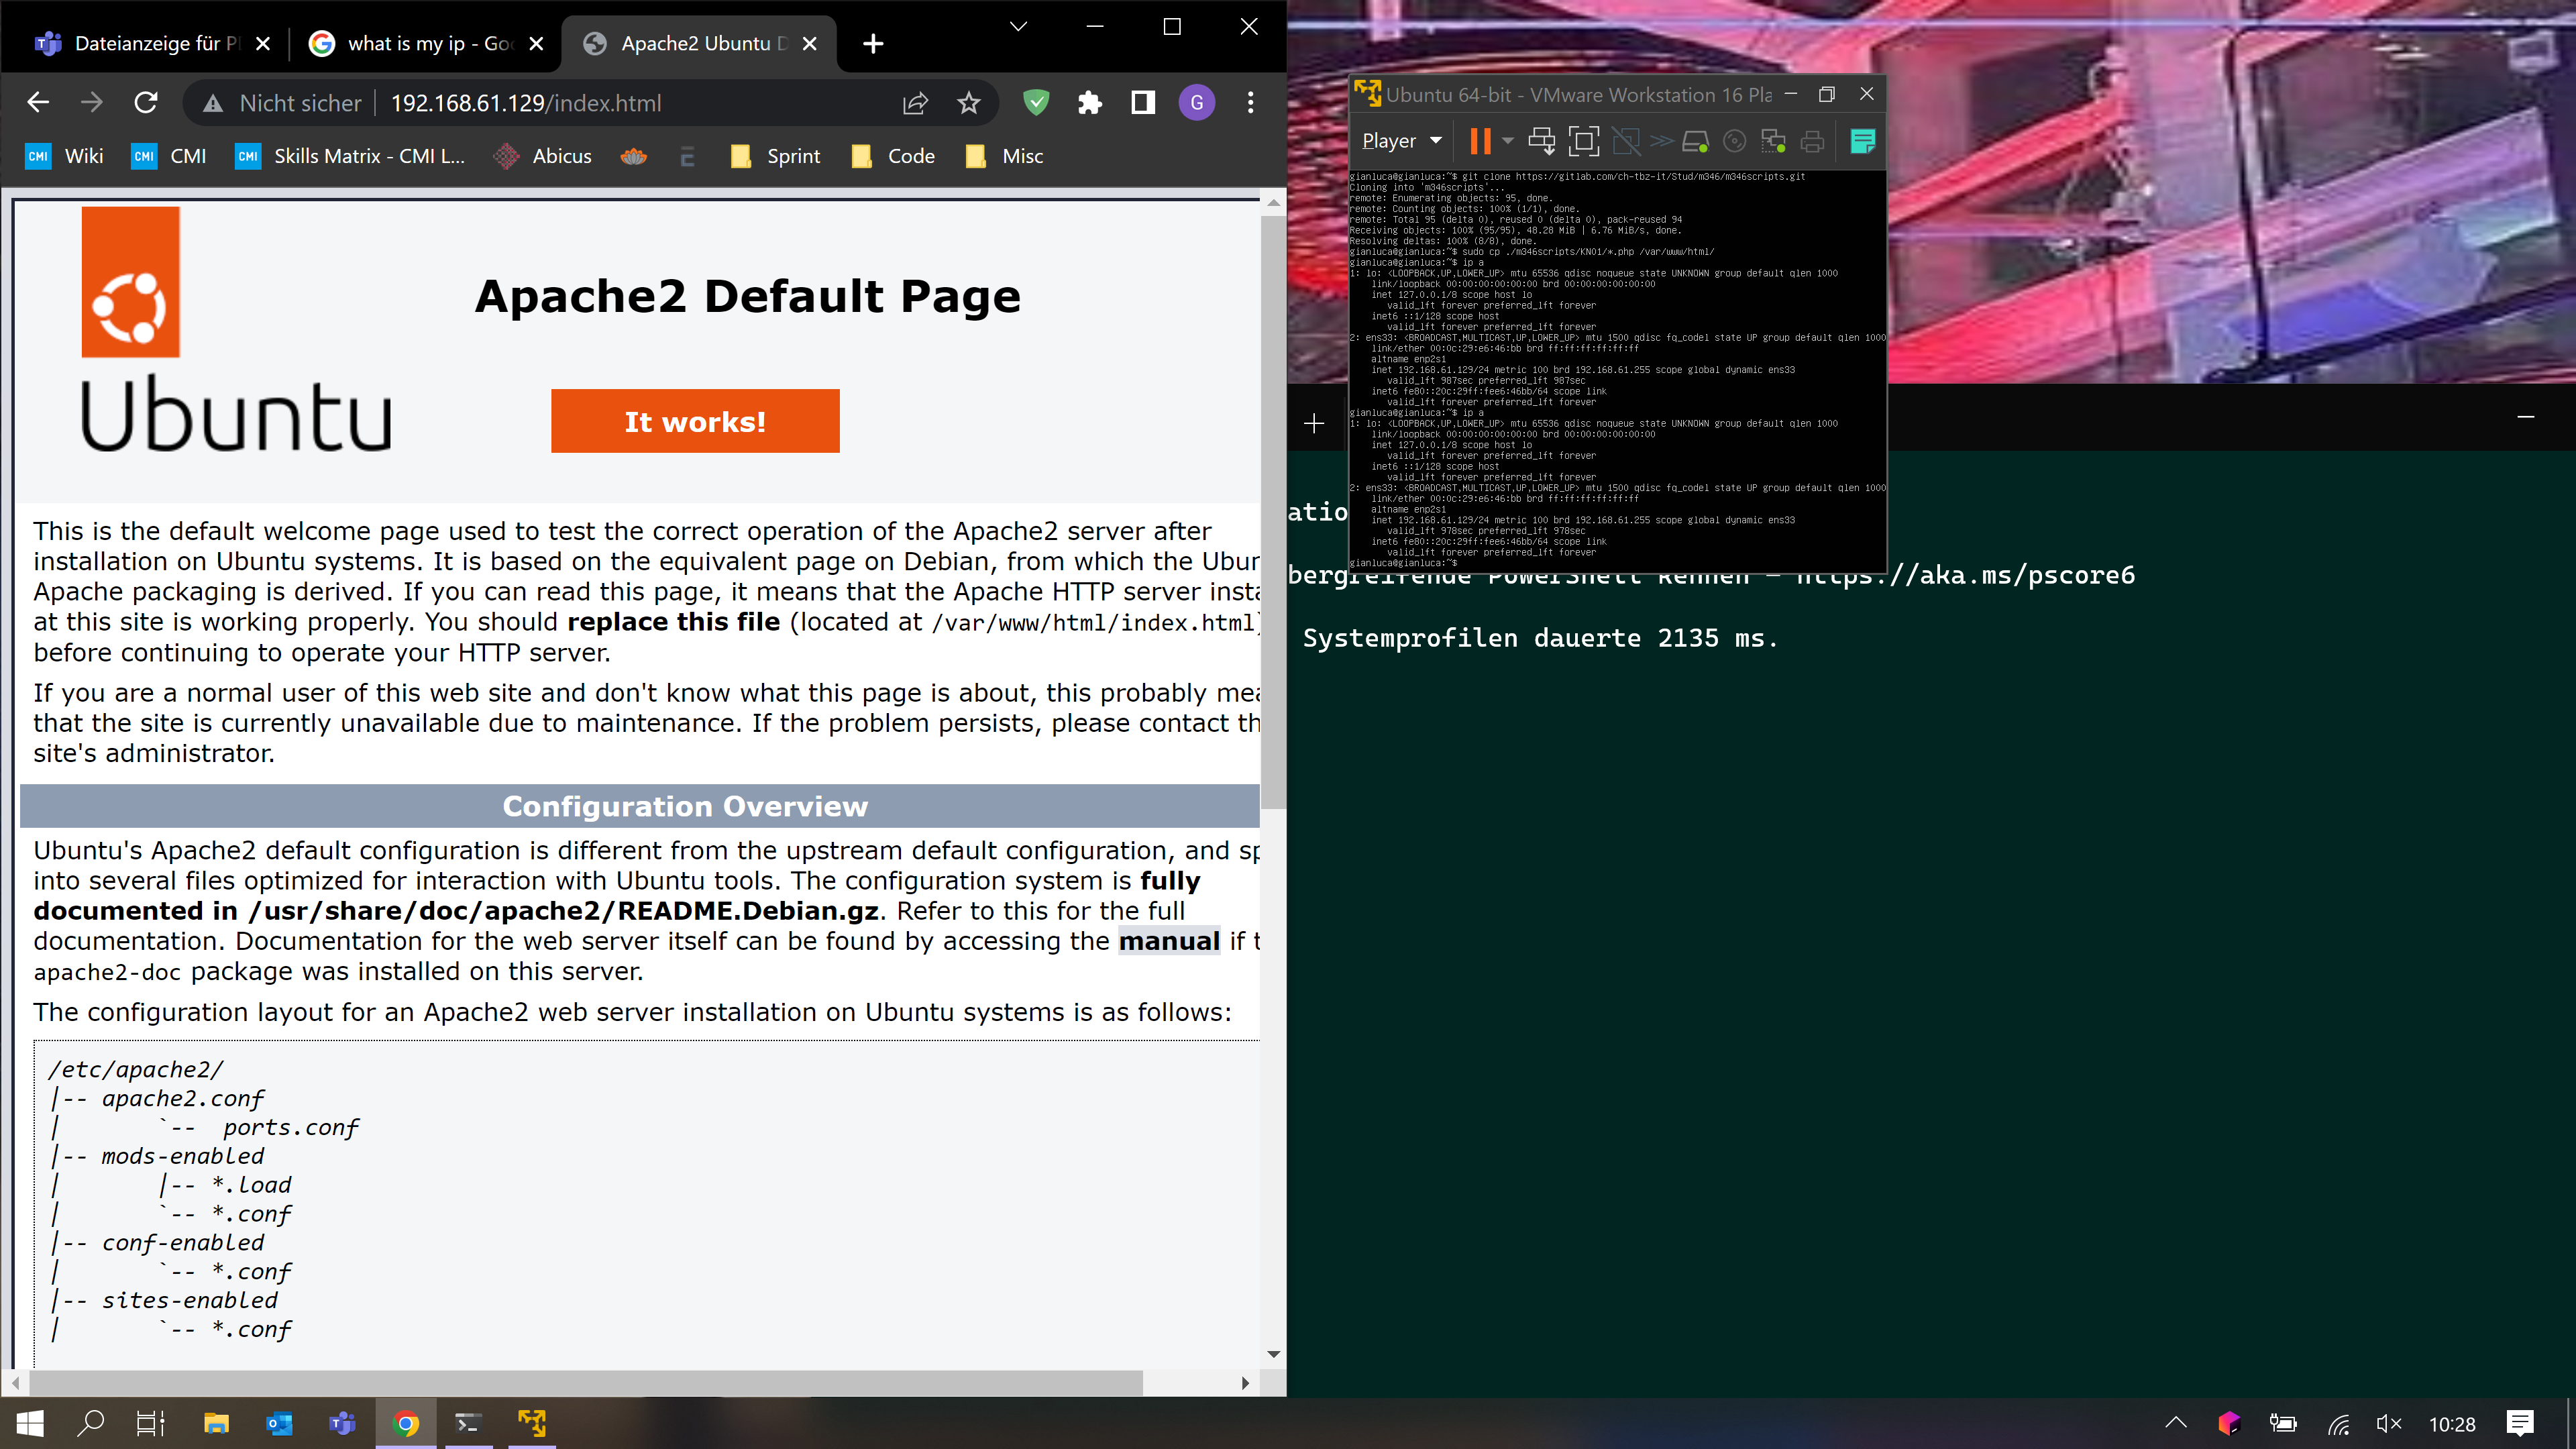
Task: Click the VMware network adapter icon
Action: coord(1773,141)
